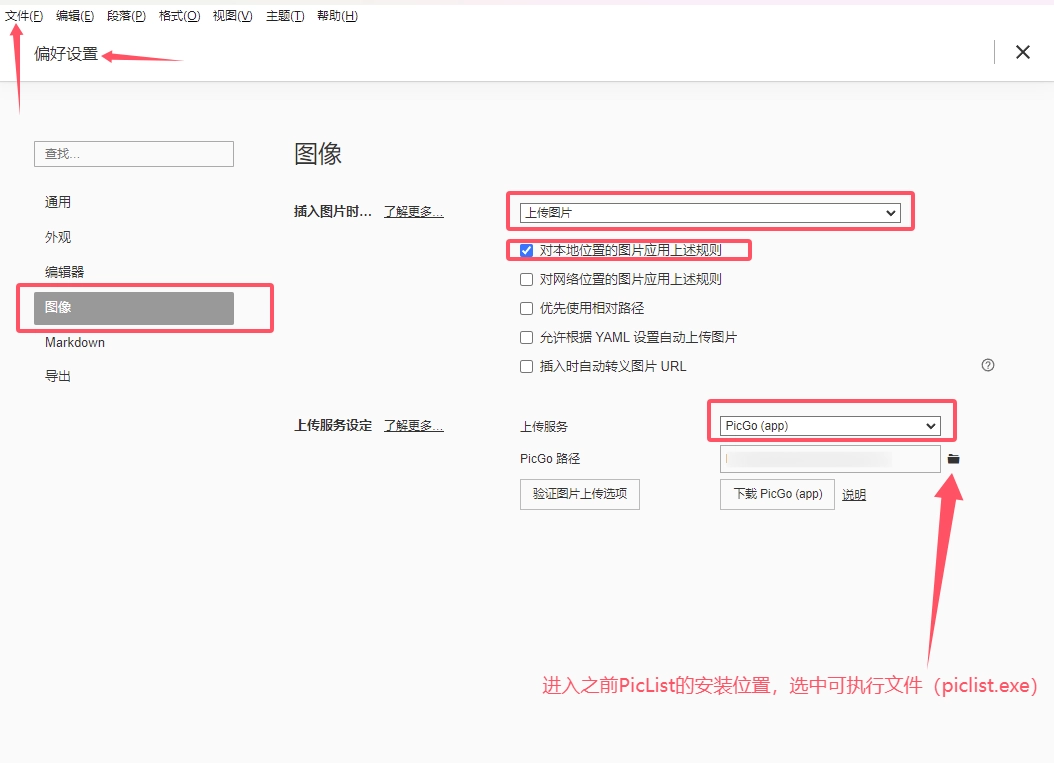
Task: Open the 上传图片 insert-action dropdown
Action: [710, 213]
